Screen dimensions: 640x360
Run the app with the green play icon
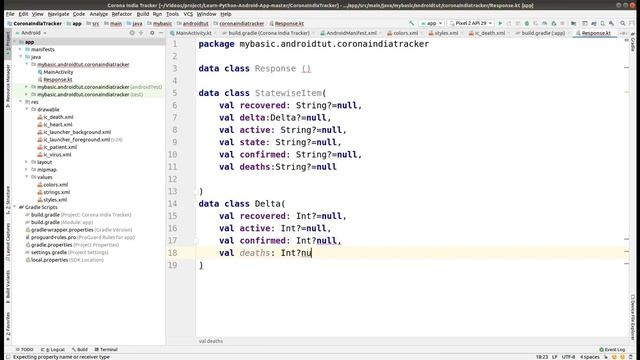[x=500, y=23]
